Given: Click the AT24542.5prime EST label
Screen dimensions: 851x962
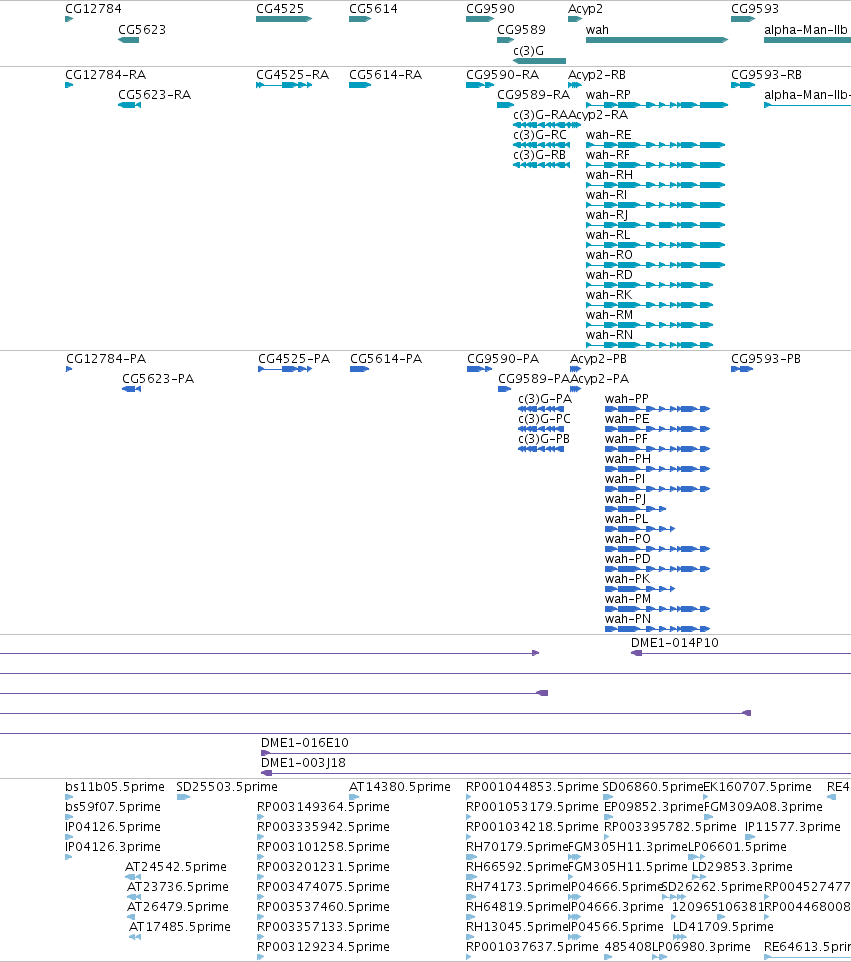Looking at the screenshot, I should tap(176, 866).
